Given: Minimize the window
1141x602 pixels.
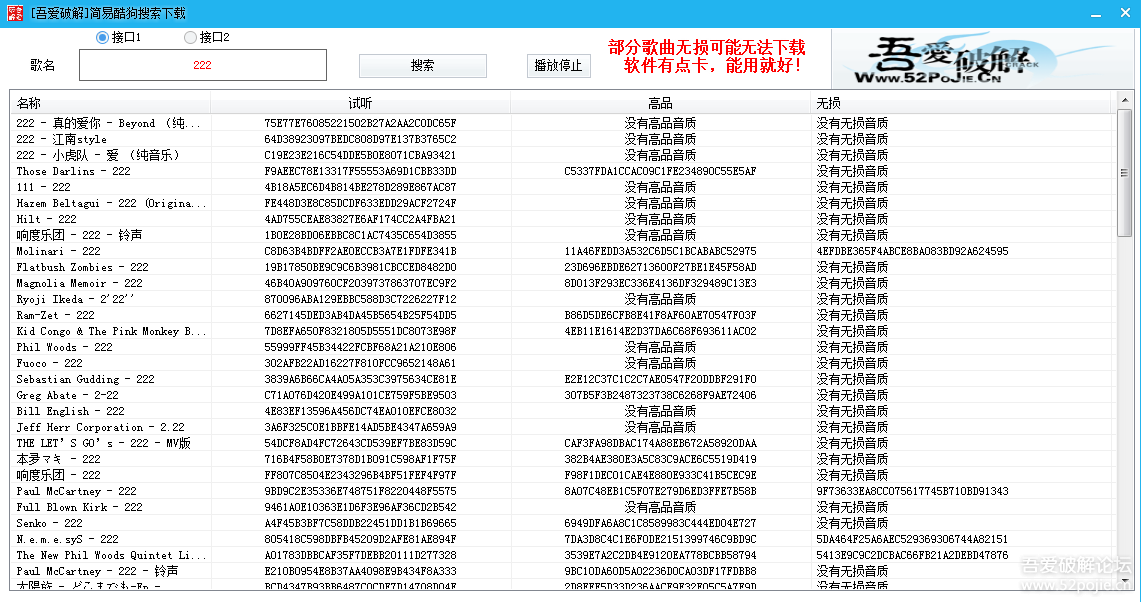Looking at the screenshot, I should [1096, 13].
